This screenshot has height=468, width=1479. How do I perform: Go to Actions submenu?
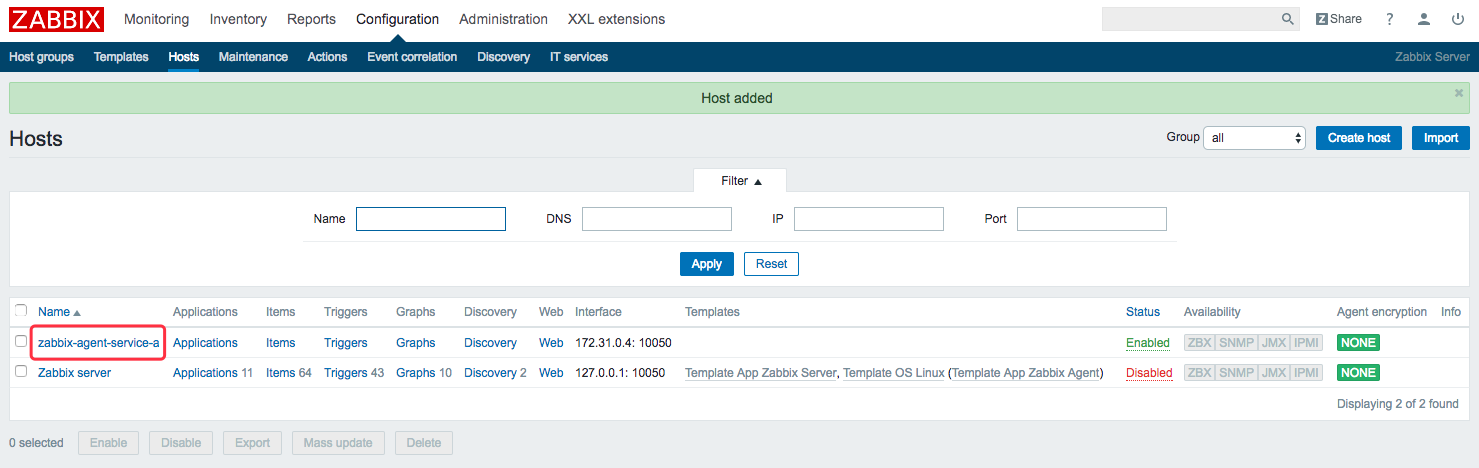327,57
